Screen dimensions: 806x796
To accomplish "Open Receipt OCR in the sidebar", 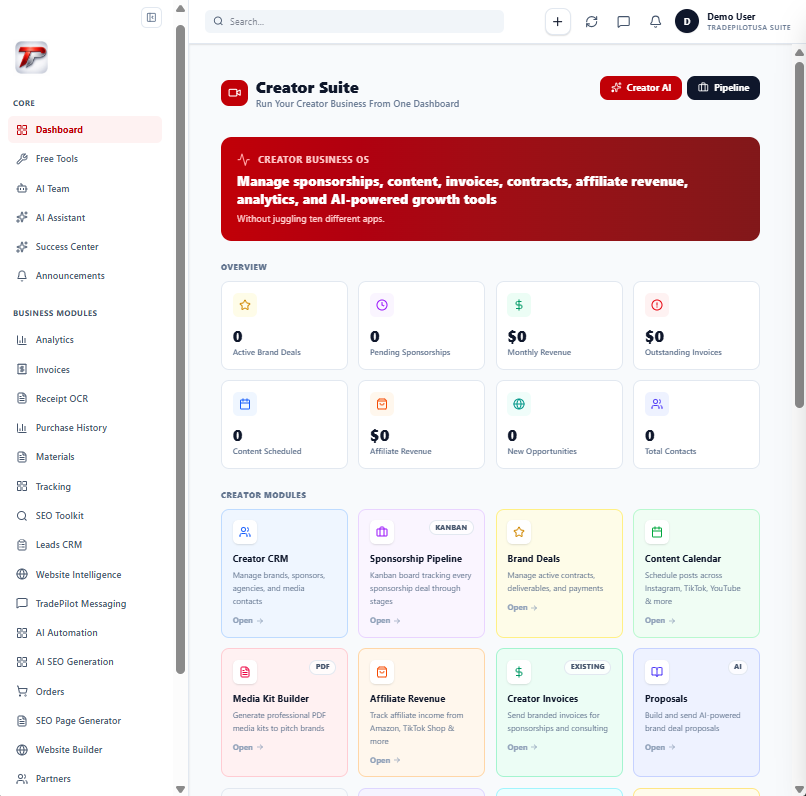I will tap(85, 399).
